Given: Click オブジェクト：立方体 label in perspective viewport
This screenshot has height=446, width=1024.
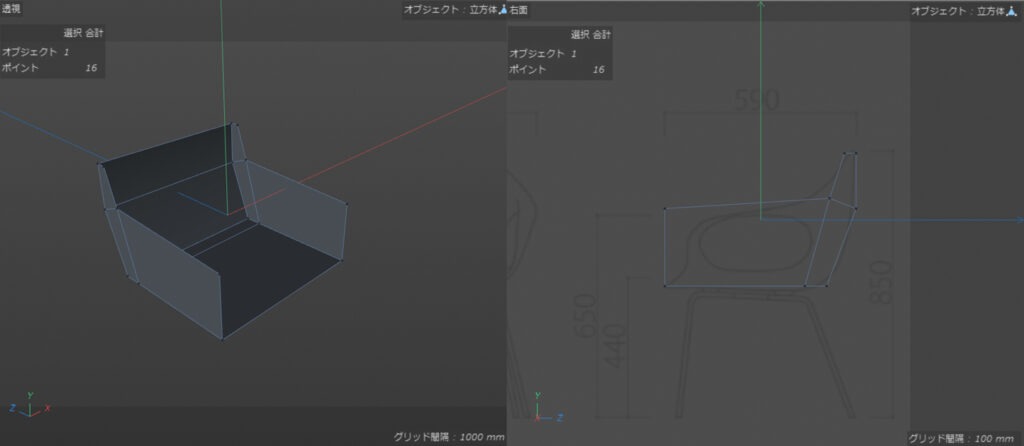Looking at the screenshot, I should [450, 10].
